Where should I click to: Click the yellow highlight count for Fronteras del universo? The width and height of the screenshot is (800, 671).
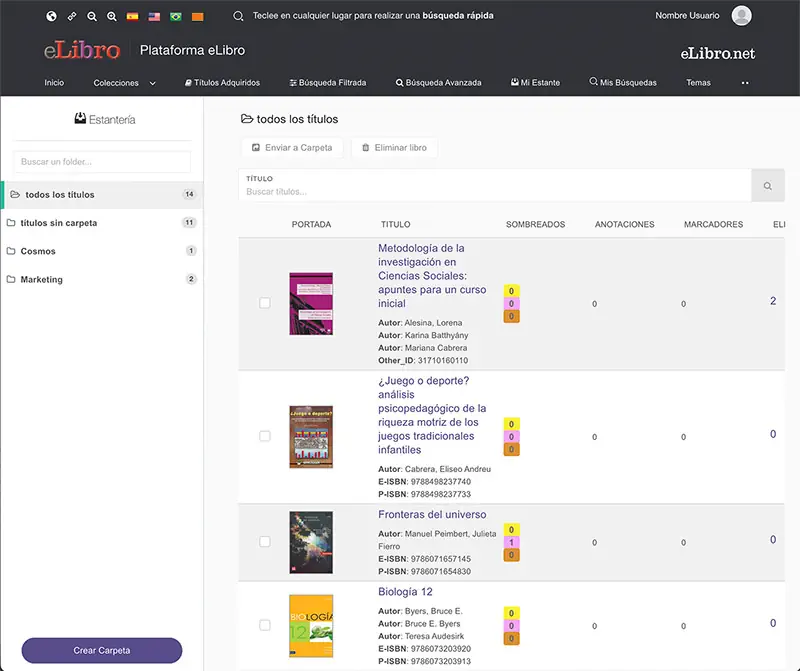coord(513,527)
